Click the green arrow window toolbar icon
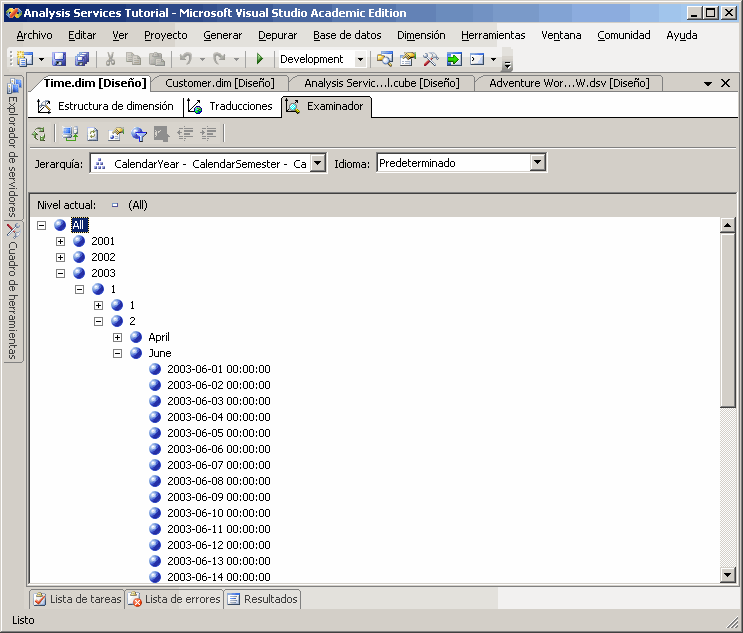Viewport: 743px width, 633px height. point(454,59)
